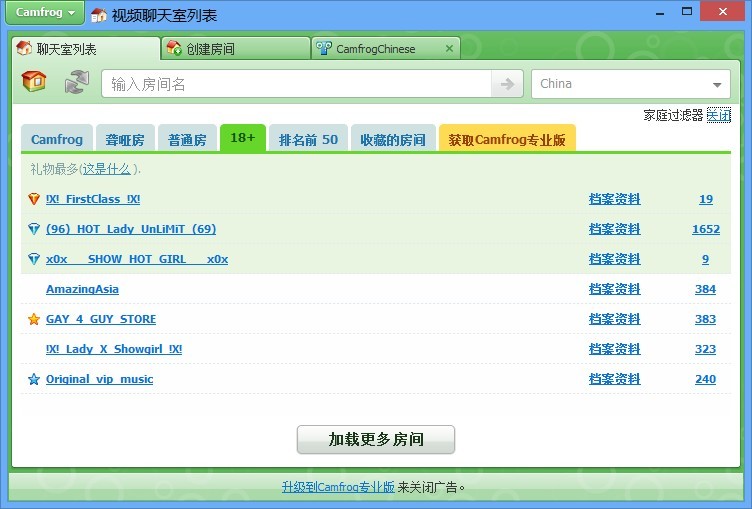Click the CamfrogChinese tab room icon
This screenshot has height=509, width=752.
click(324, 48)
